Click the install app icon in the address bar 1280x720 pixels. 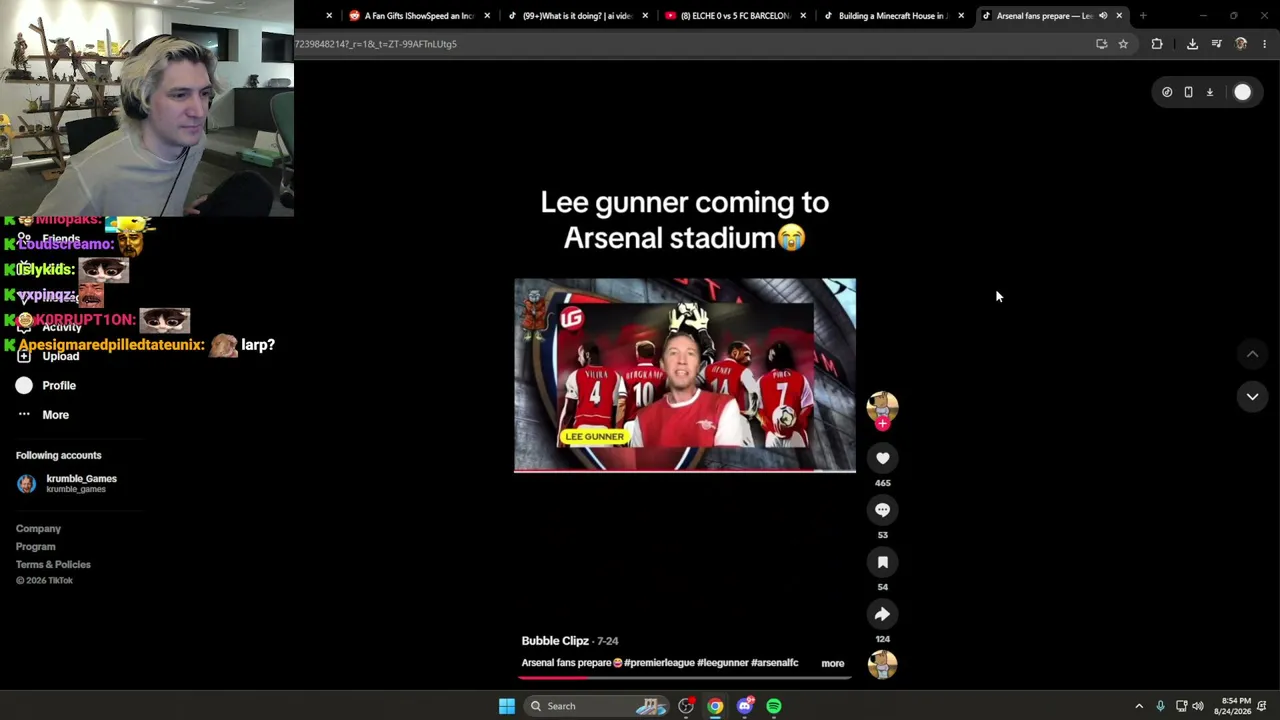tap(1101, 44)
